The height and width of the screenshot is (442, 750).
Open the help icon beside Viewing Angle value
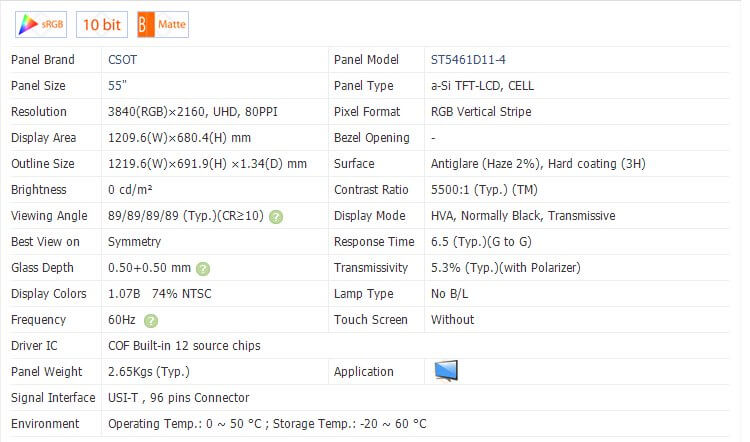click(x=276, y=216)
